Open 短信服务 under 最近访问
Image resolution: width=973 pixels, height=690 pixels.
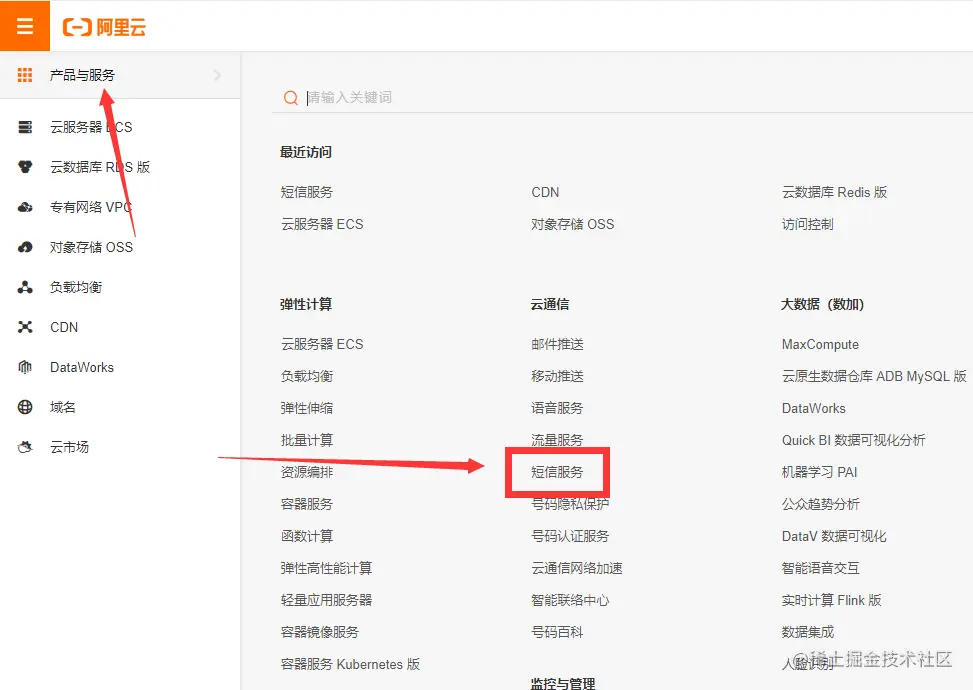point(307,192)
